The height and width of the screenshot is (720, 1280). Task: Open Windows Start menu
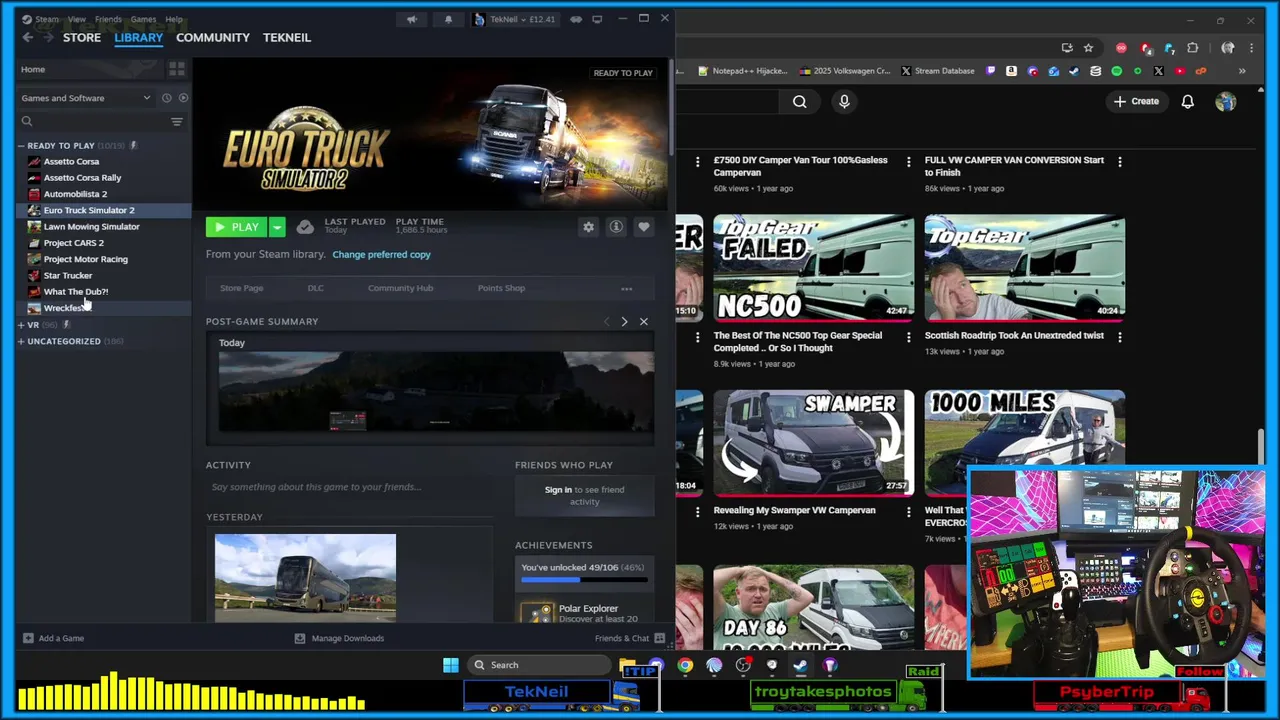(451, 665)
